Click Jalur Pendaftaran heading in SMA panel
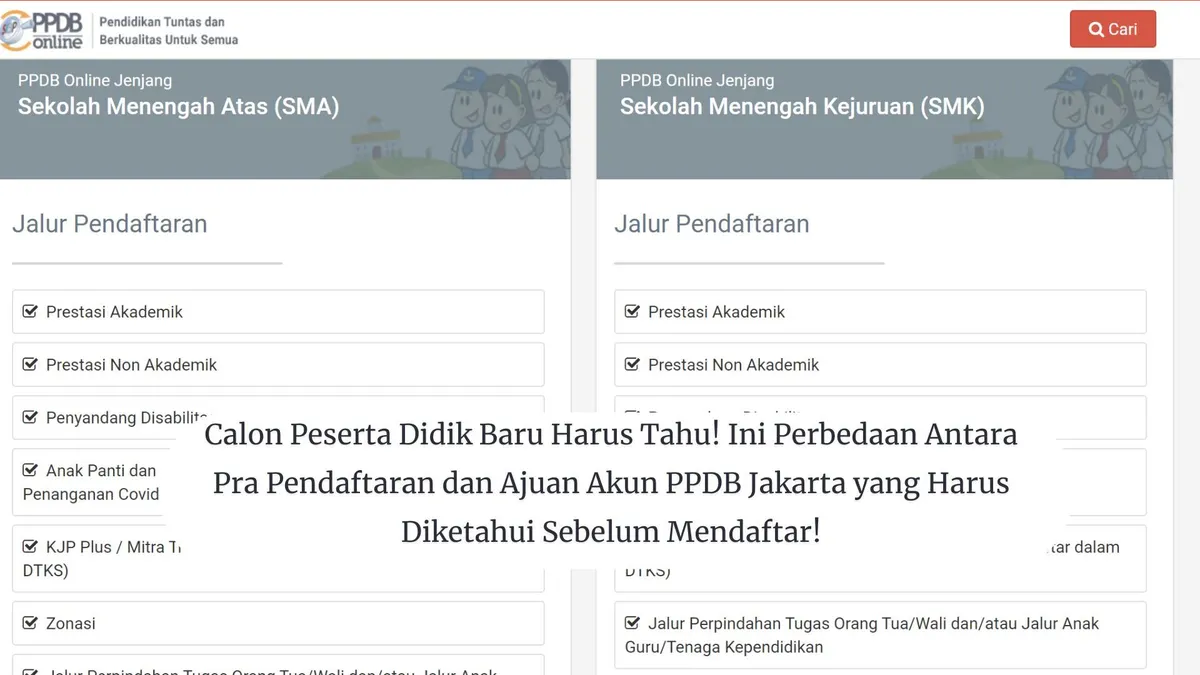Viewport: 1200px width, 675px height. point(110,224)
